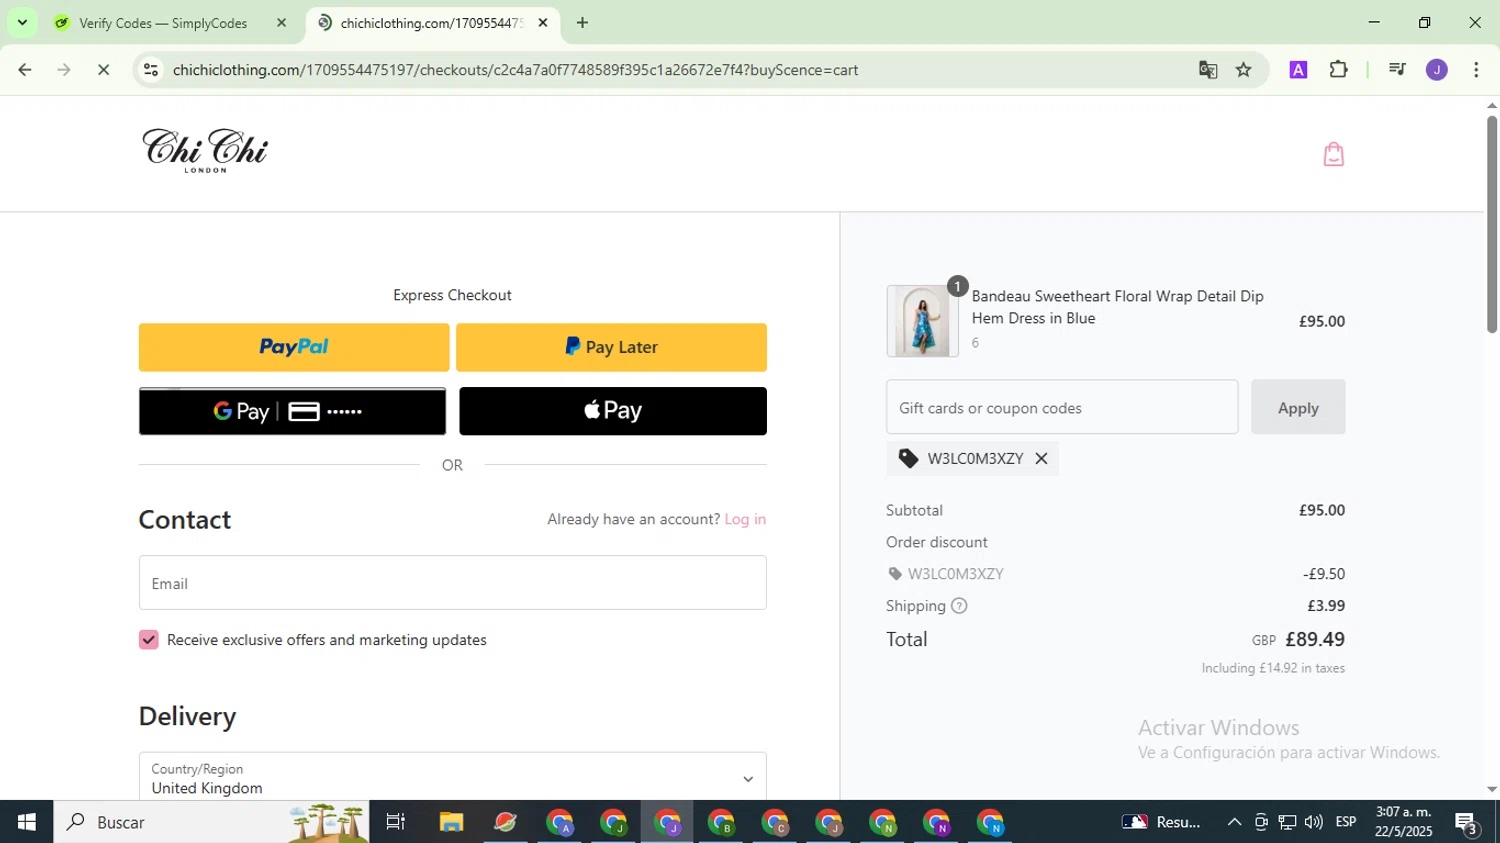The width and height of the screenshot is (1500, 843).
Task: View site information icon next to URL
Action: tap(151, 70)
